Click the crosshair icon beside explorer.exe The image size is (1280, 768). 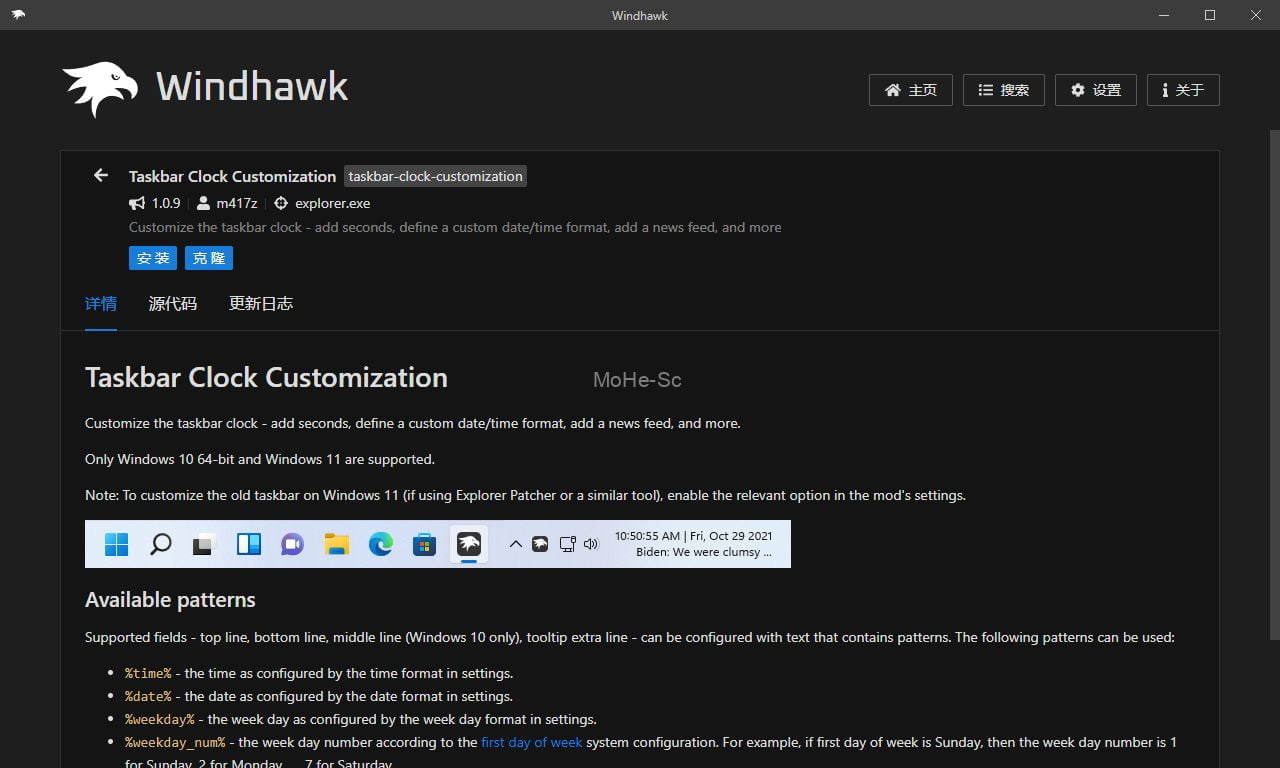(281, 203)
